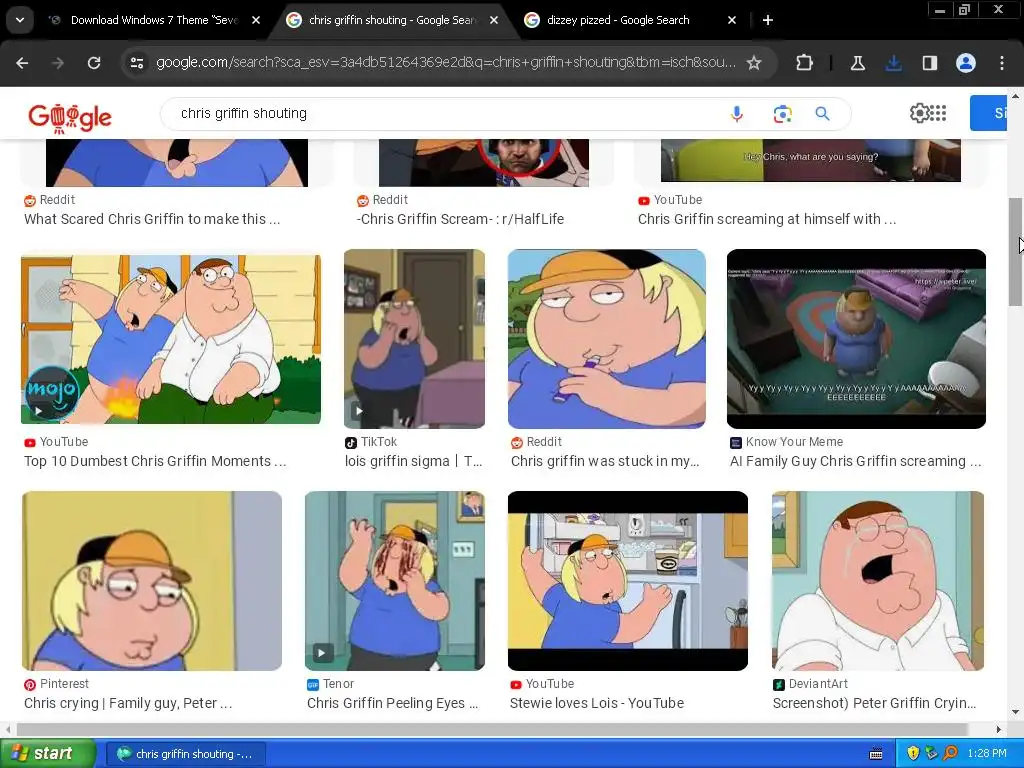This screenshot has height=768, width=1024.
Task: Reload the current page
Action: (x=94, y=63)
